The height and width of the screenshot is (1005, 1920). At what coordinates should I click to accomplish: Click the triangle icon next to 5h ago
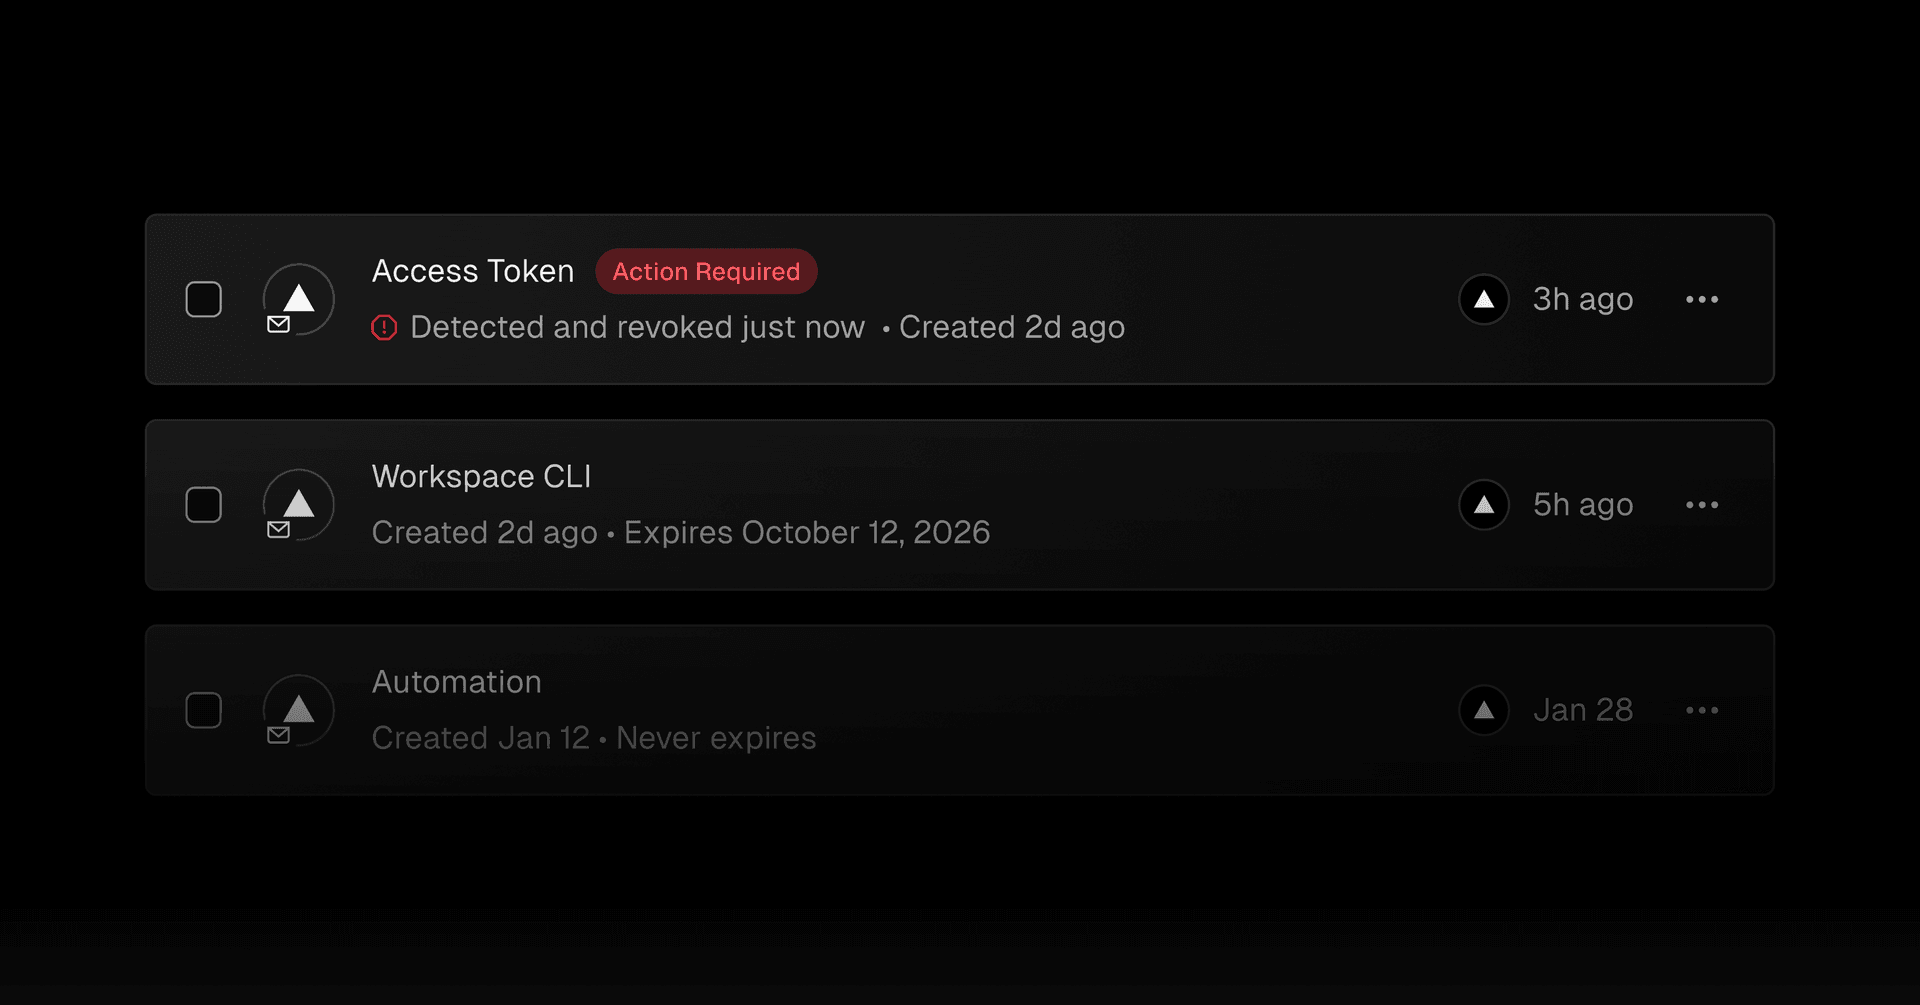pyautogui.click(x=1484, y=505)
